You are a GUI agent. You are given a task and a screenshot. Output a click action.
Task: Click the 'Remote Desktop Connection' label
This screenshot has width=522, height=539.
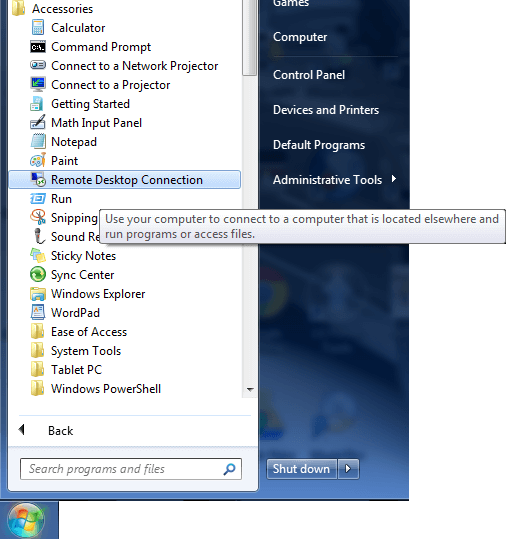tap(127, 180)
